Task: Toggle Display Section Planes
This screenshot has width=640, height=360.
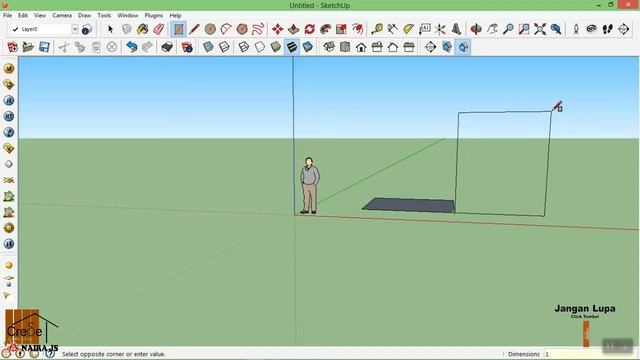Action: [447, 47]
